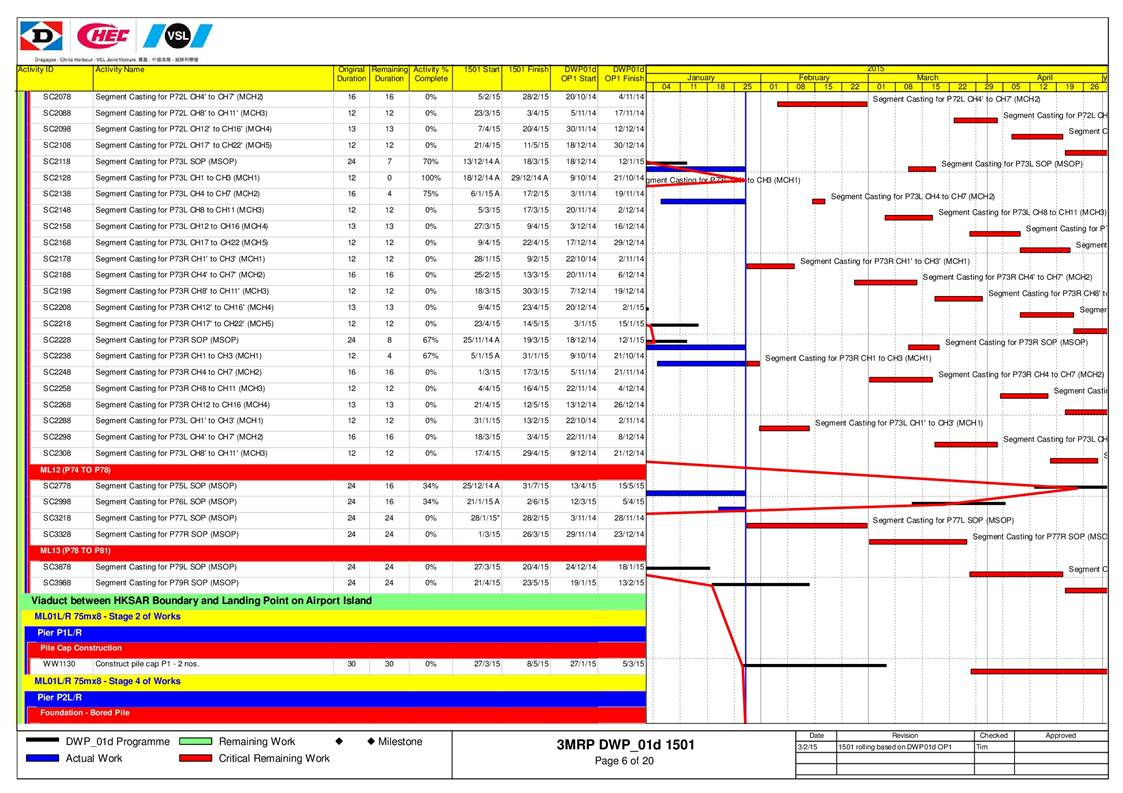
Task: Click the red Gantt bar in the SC2078 row
Action: pyautogui.click(x=821, y=104)
